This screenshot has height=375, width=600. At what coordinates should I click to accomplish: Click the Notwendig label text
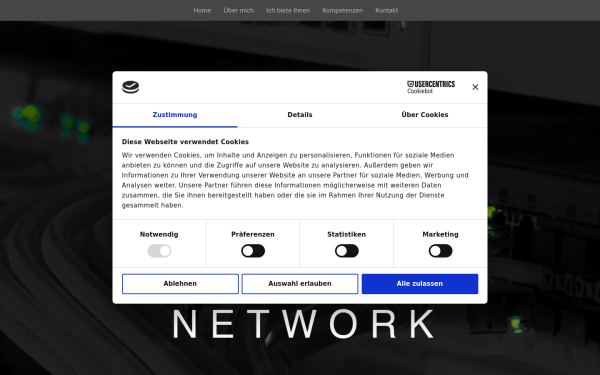click(x=159, y=234)
